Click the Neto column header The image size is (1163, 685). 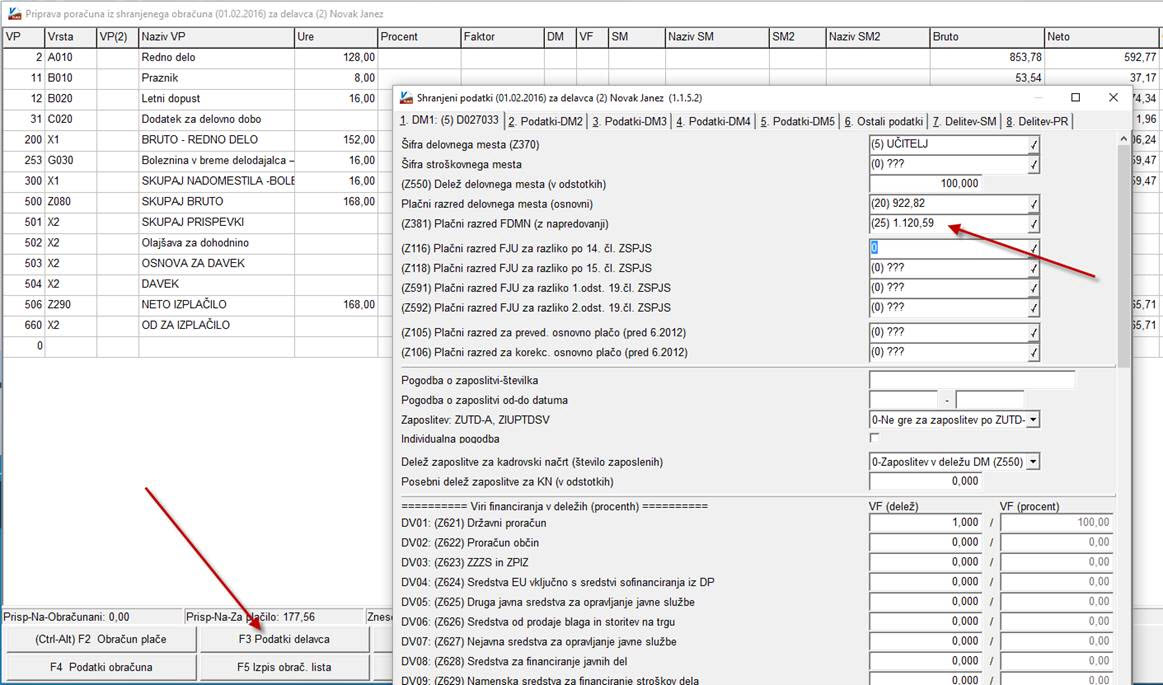pyautogui.click(x=1102, y=36)
